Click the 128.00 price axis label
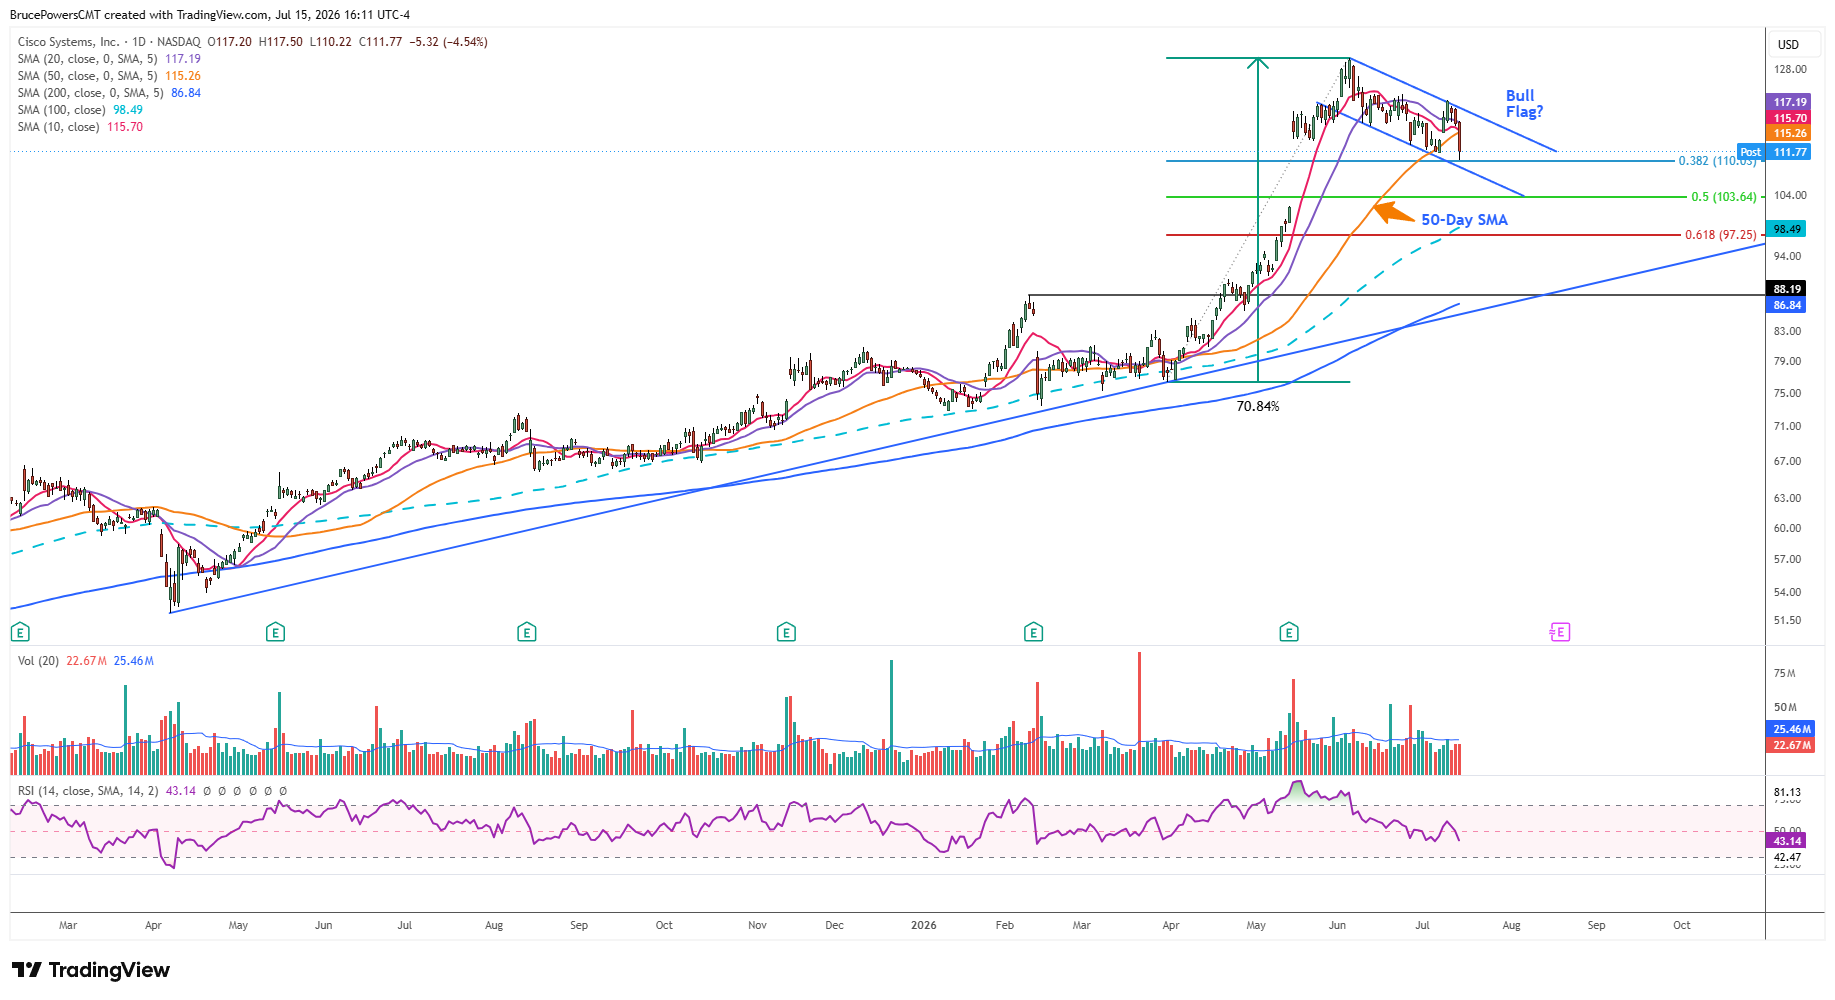 [x=1790, y=69]
